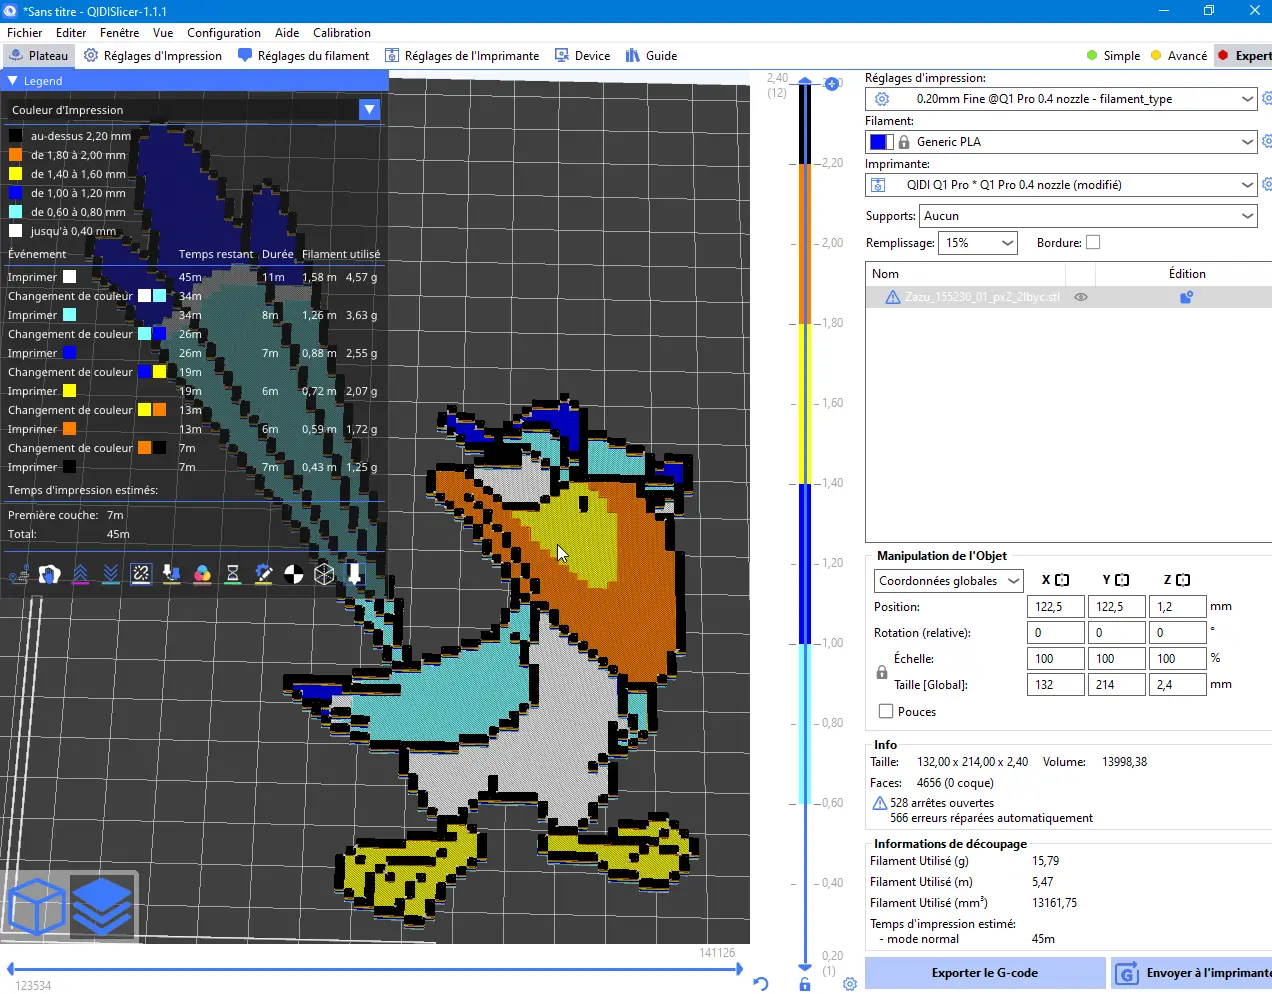
Task: Open the Remplissage 15% dropdown
Action: pos(978,243)
